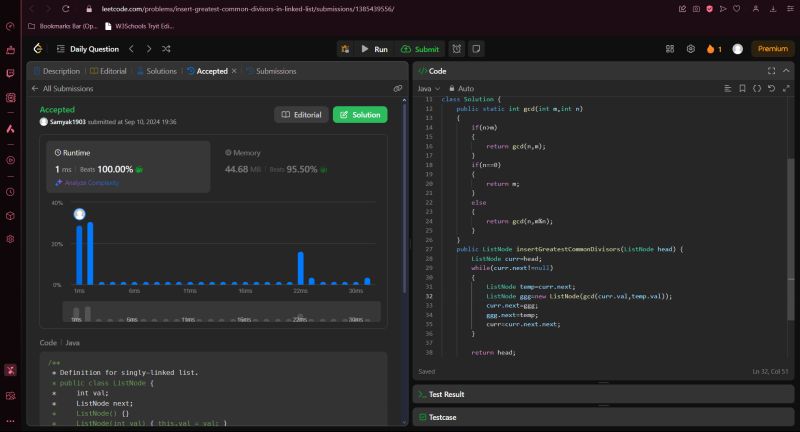Click the 22ms bar in runtime chart

pyautogui.click(x=301, y=268)
